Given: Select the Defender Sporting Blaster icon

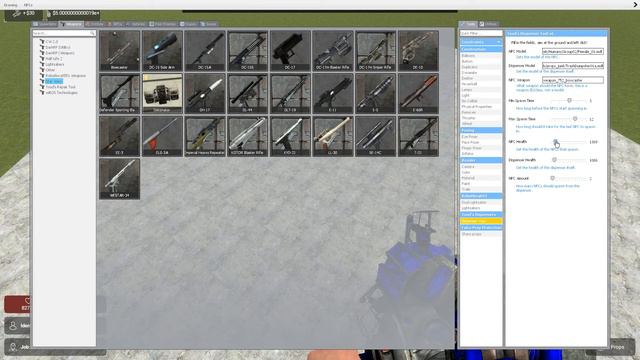Looking at the screenshot, I should (x=120, y=93).
